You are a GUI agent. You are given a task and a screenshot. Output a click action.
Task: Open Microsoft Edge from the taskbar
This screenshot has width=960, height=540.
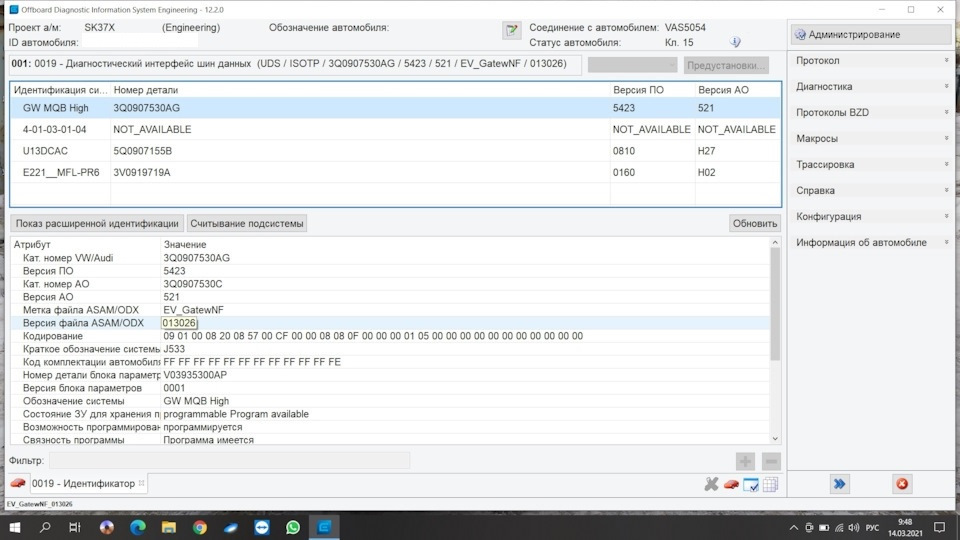[x=138, y=527]
